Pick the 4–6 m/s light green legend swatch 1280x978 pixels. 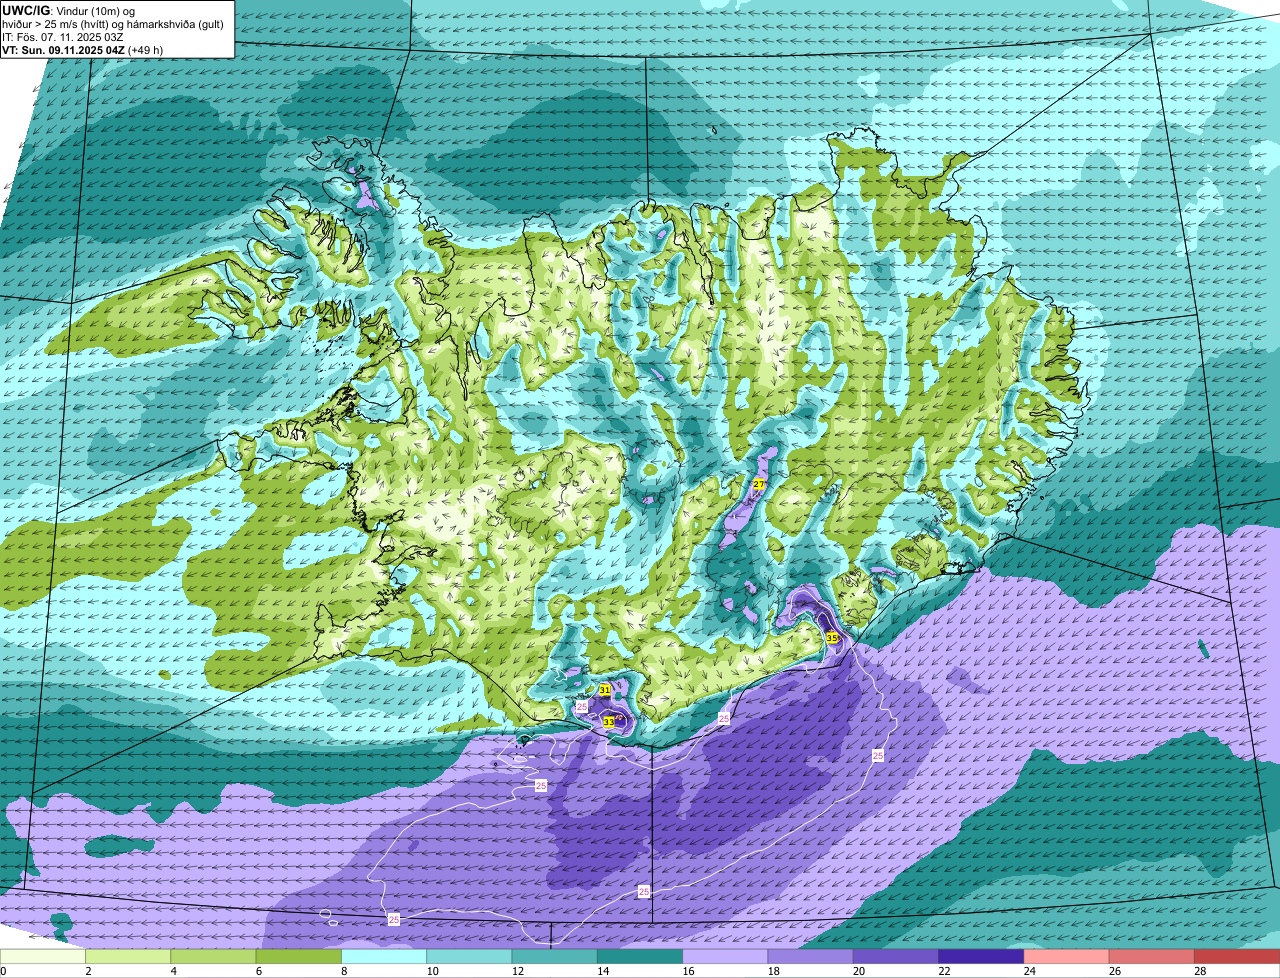tap(214, 956)
